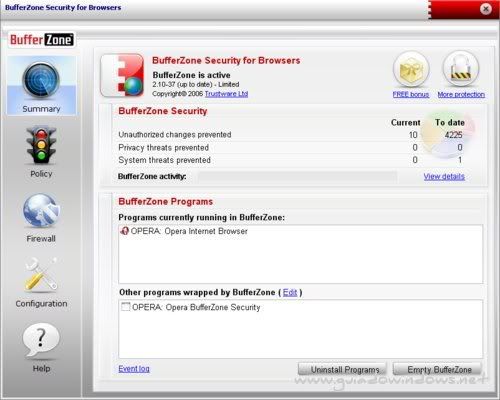Click the More protection padlock icon
The image size is (500, 400).
tap(461, 70)
